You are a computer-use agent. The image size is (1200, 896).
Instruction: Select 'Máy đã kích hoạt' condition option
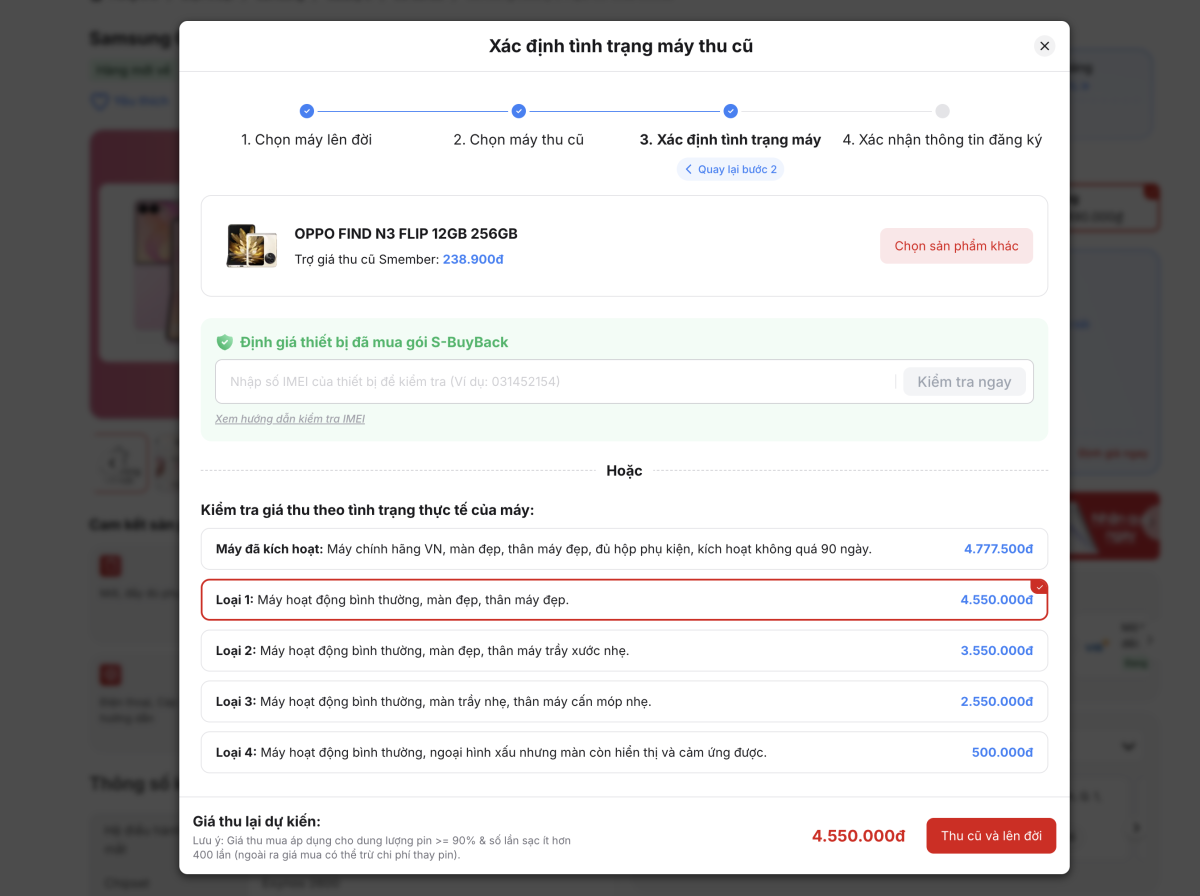[x=625, y=549]
